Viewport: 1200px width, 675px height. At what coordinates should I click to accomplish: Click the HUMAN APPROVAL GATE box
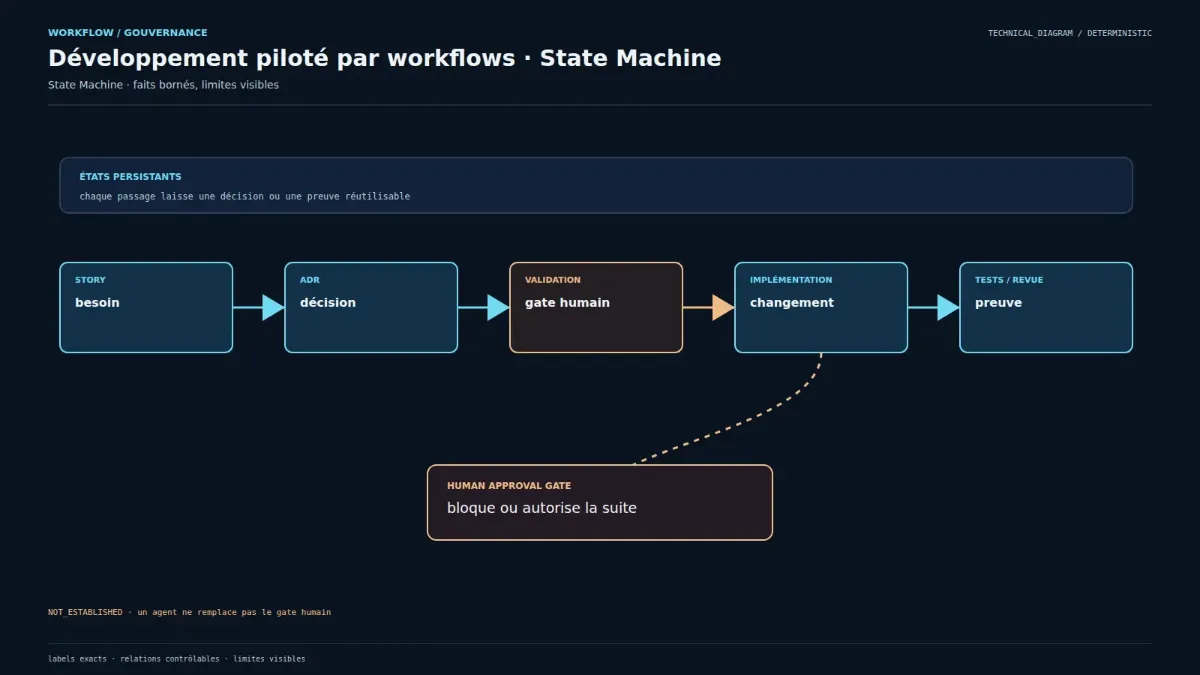pos(600,502)
